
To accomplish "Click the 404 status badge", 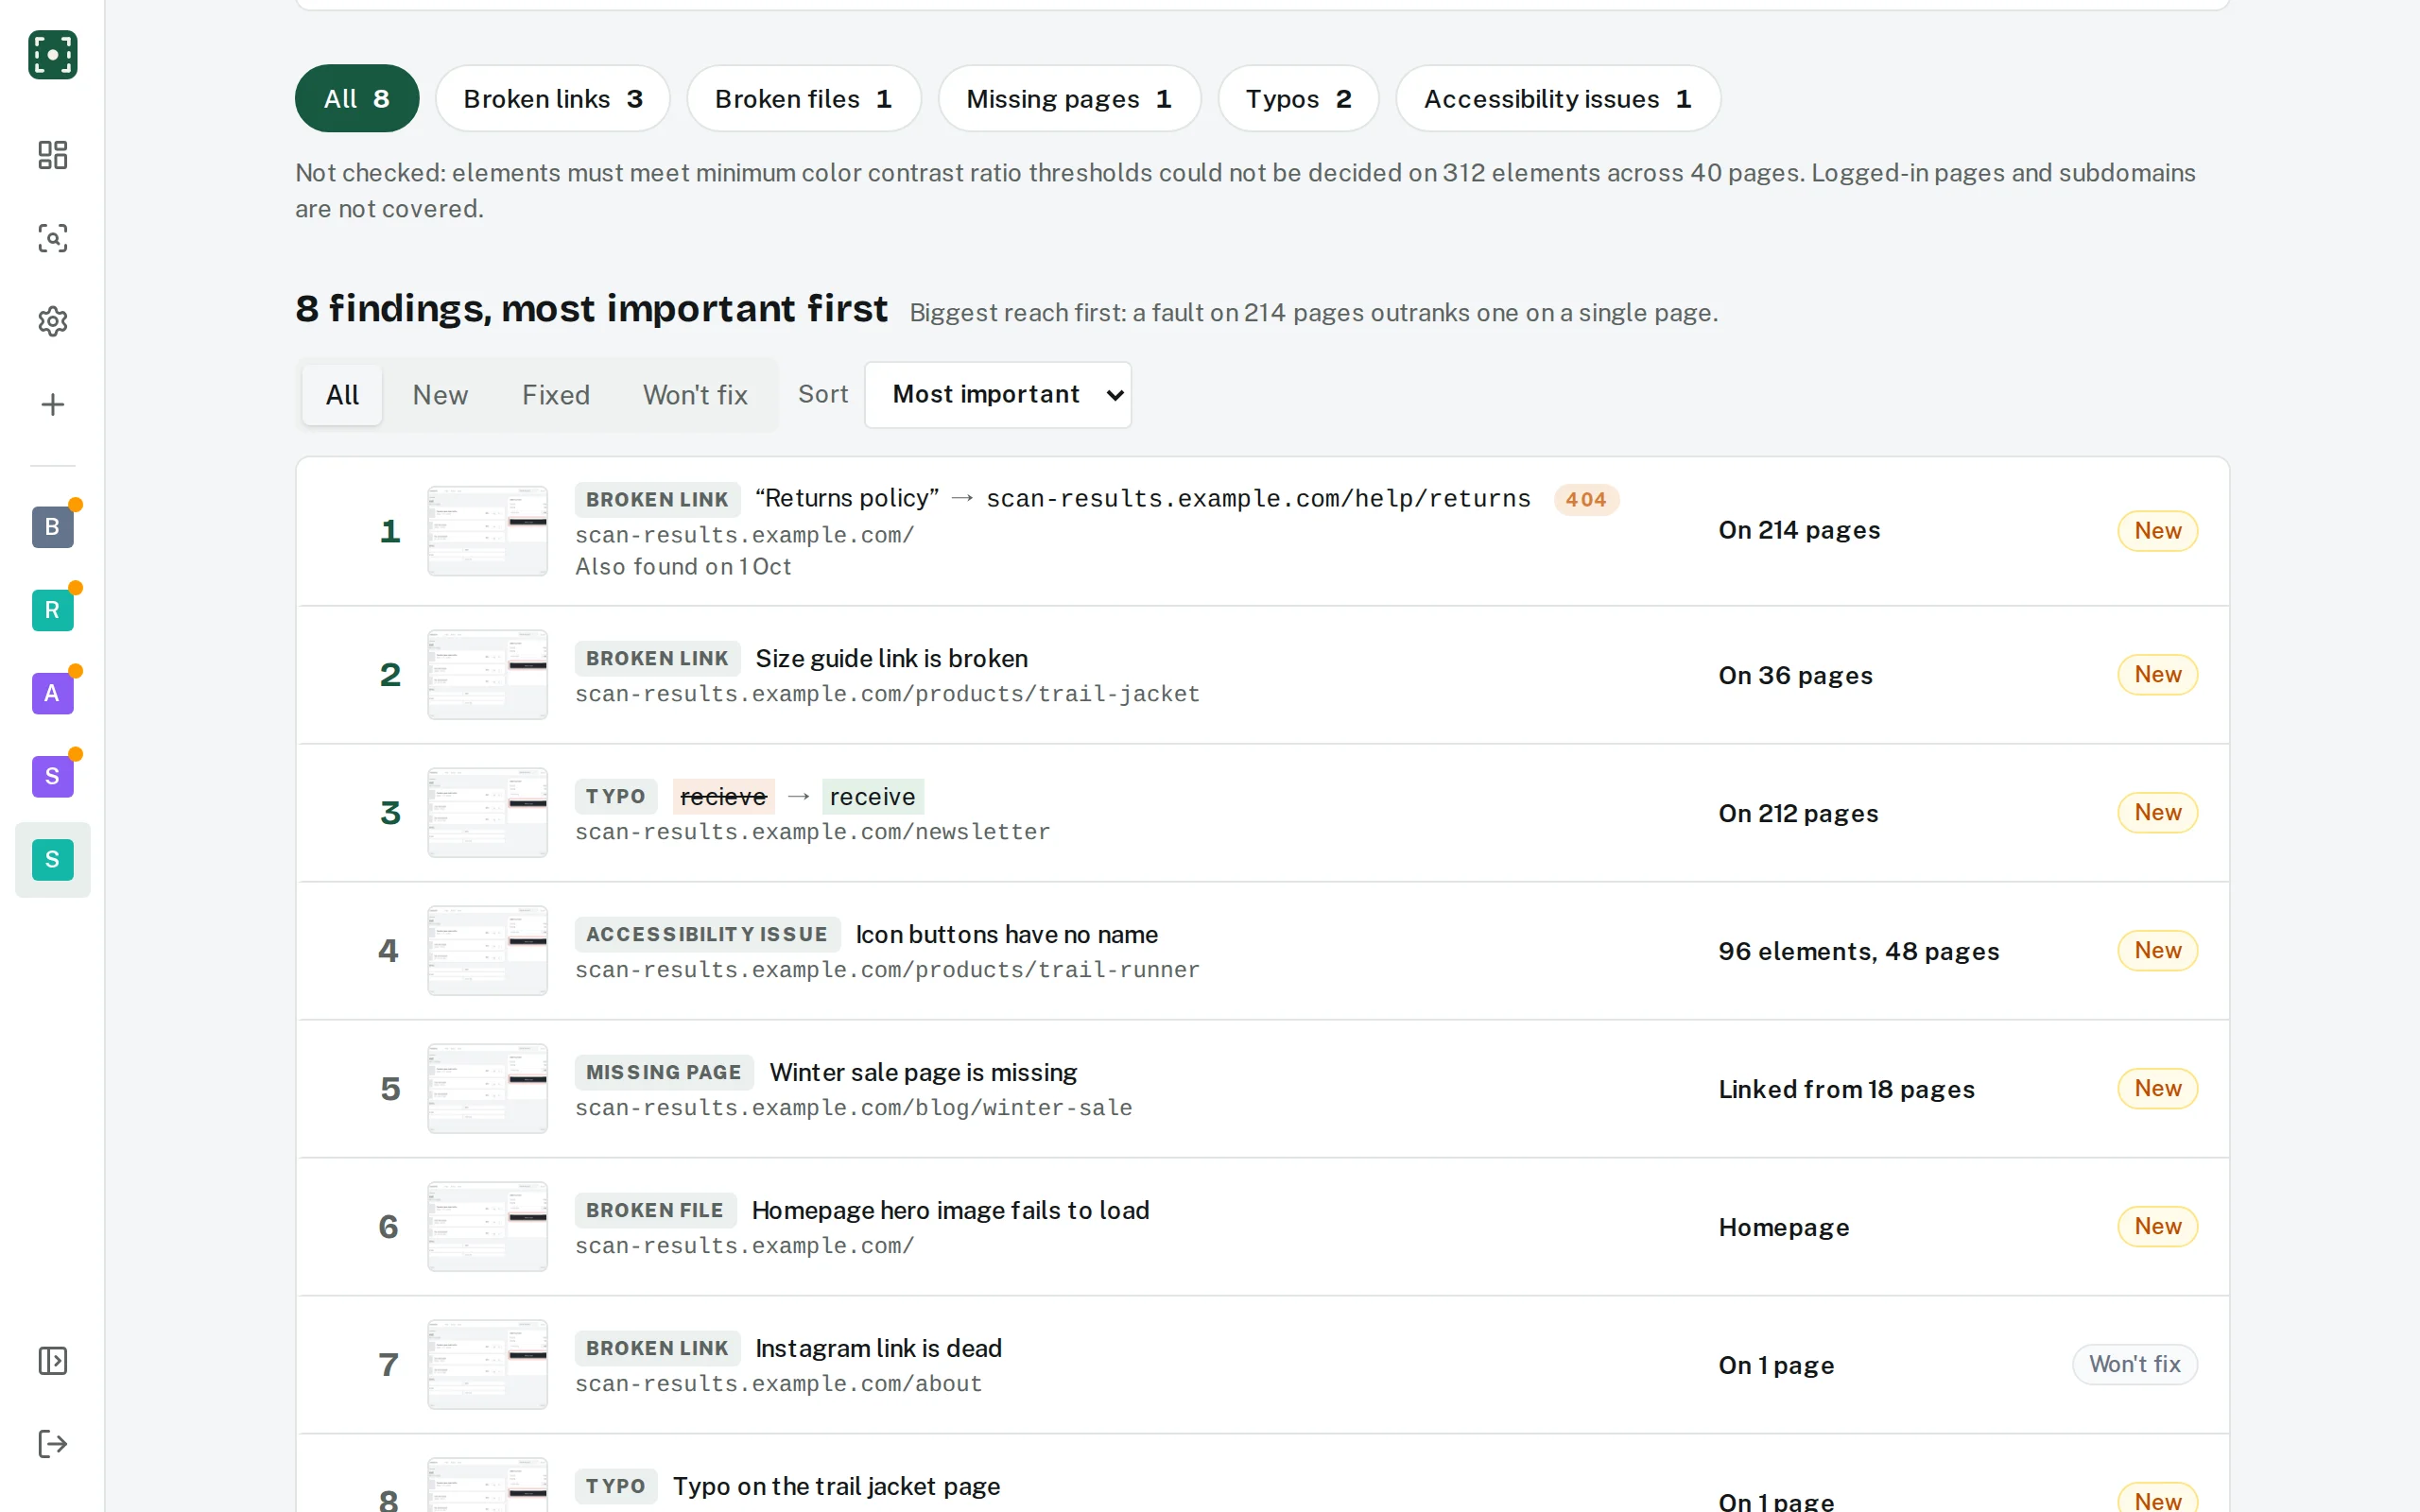I will [1586, 499].
